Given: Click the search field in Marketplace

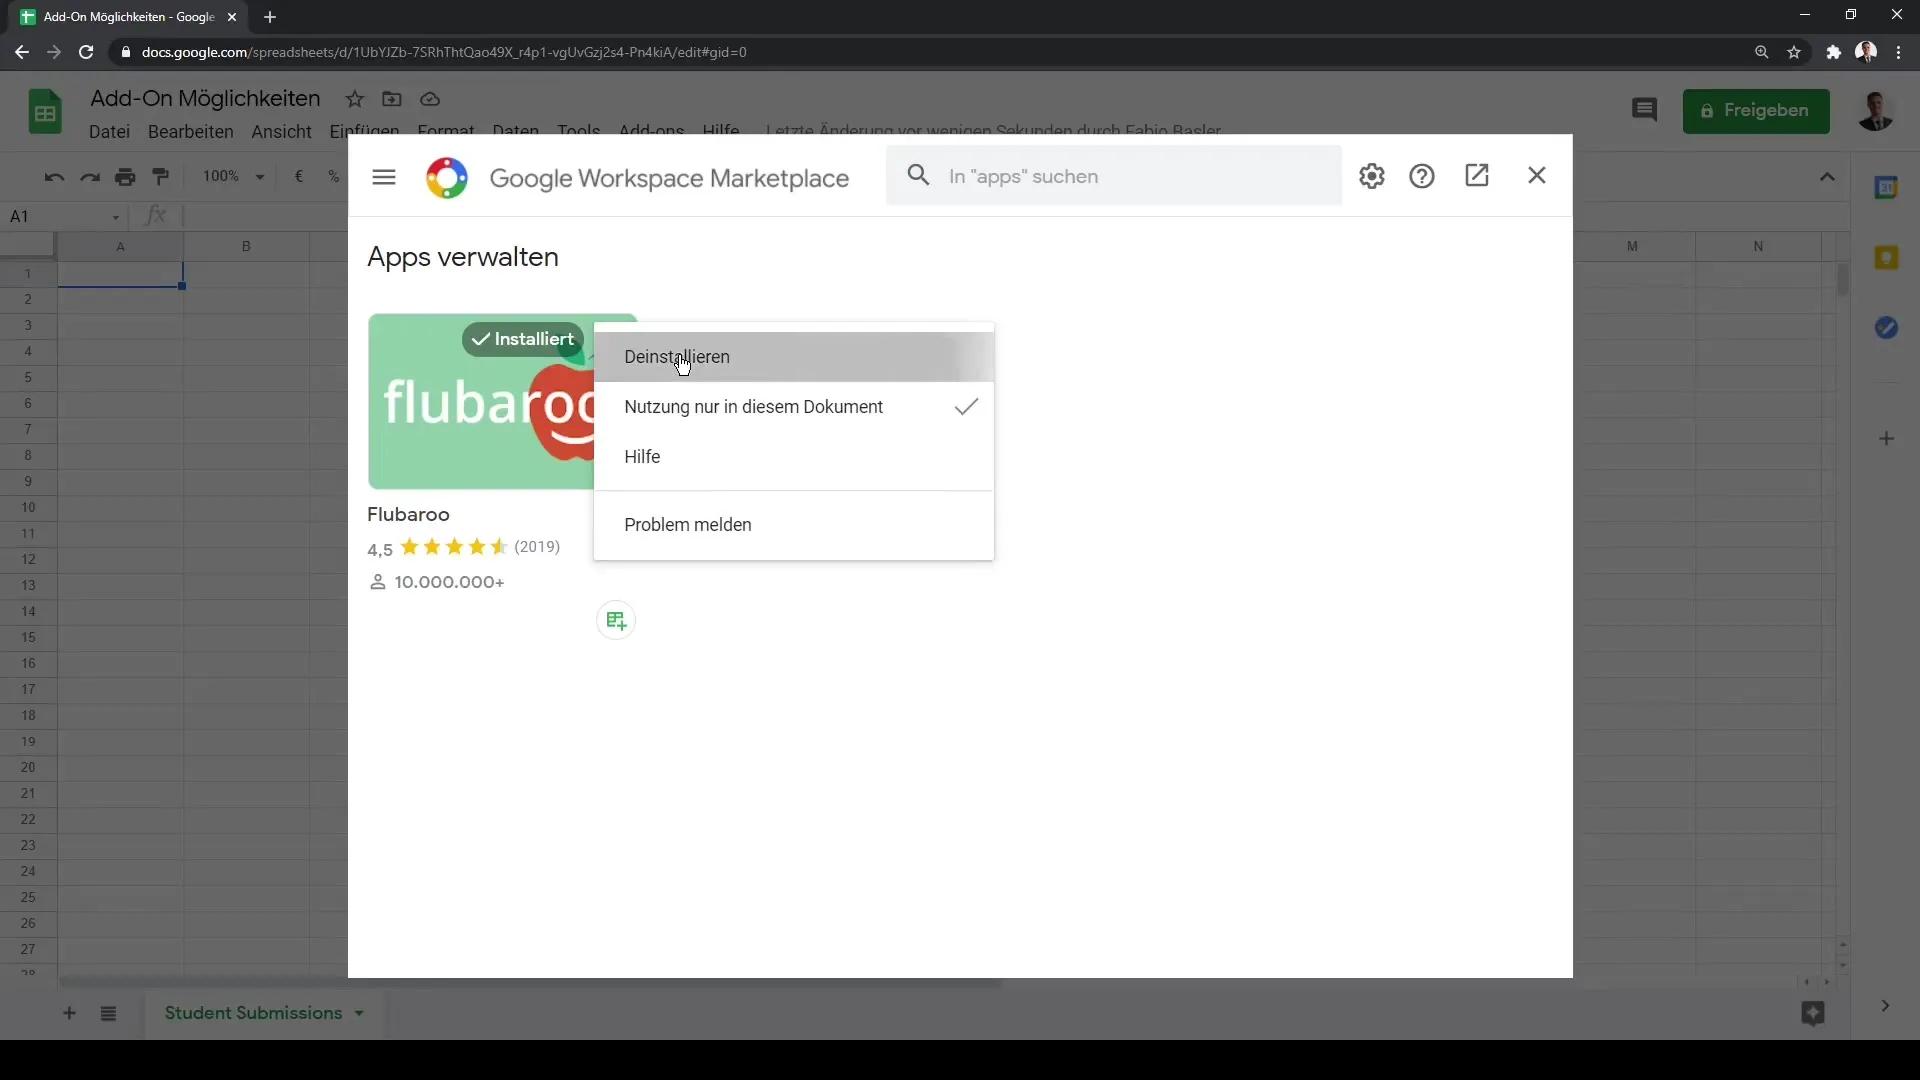Looking at the screenshot, I should coord(1114,176).
